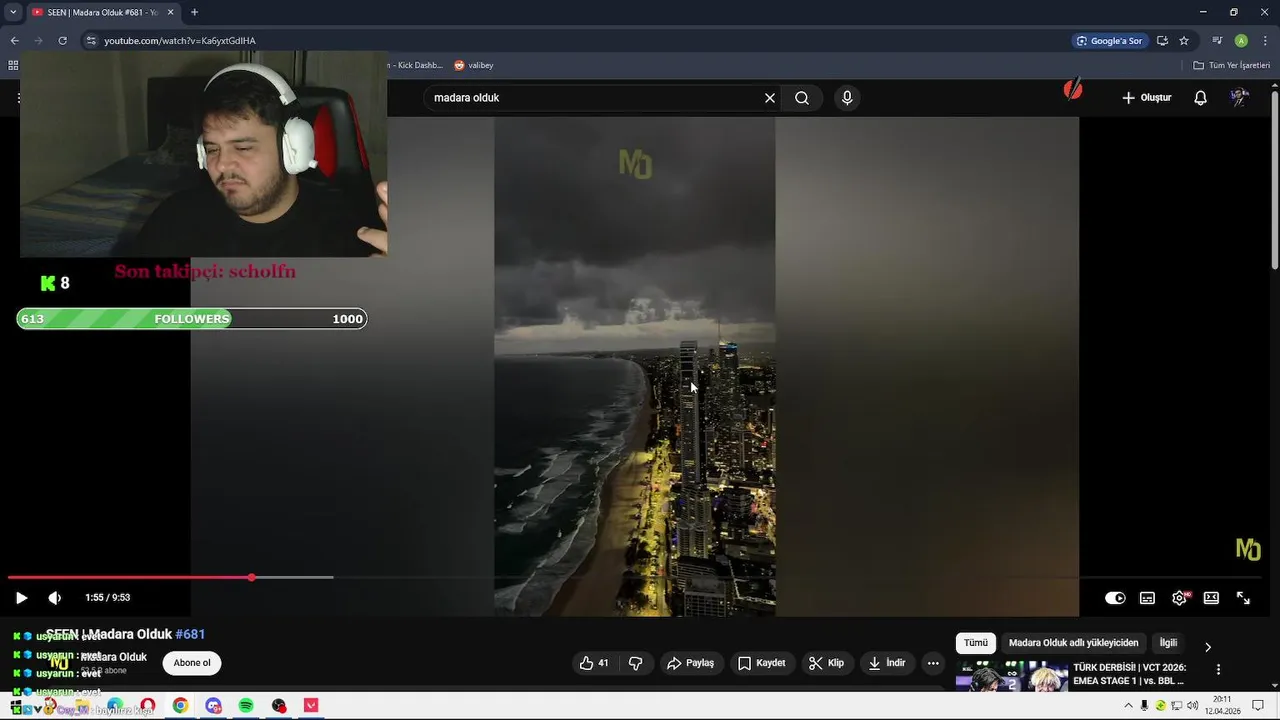This screenshot has width=1280, height=720.
Task: Open options for the TÜRK DERBİSİ video
Action: 1218,669
